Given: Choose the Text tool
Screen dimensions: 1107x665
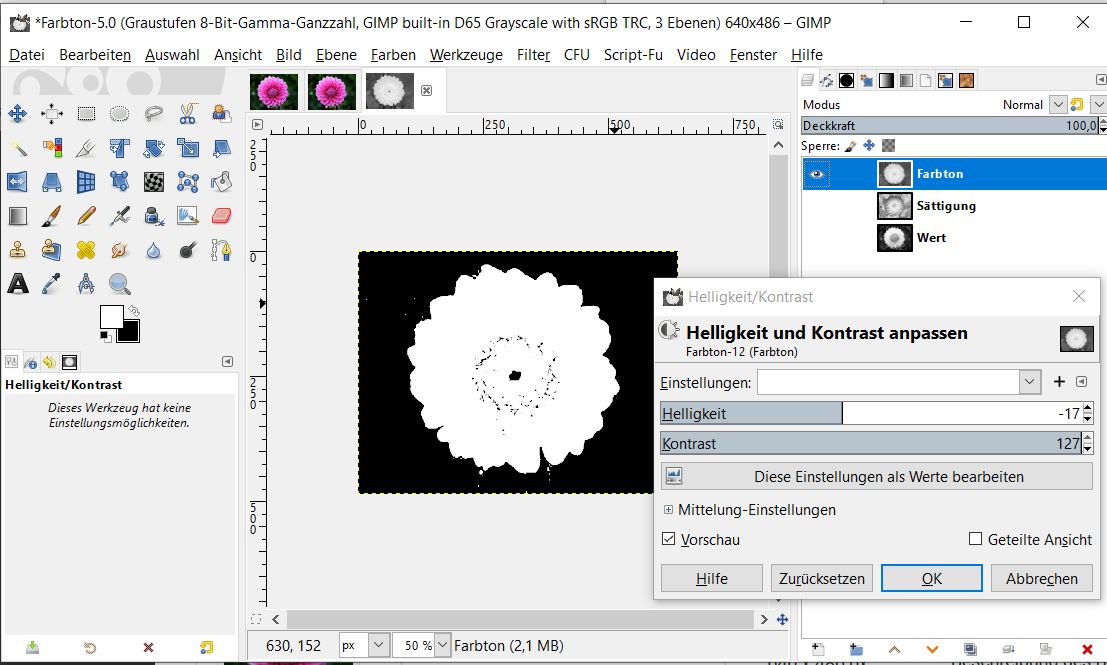Looking at the screenshot, I should (x=17, y=284).
